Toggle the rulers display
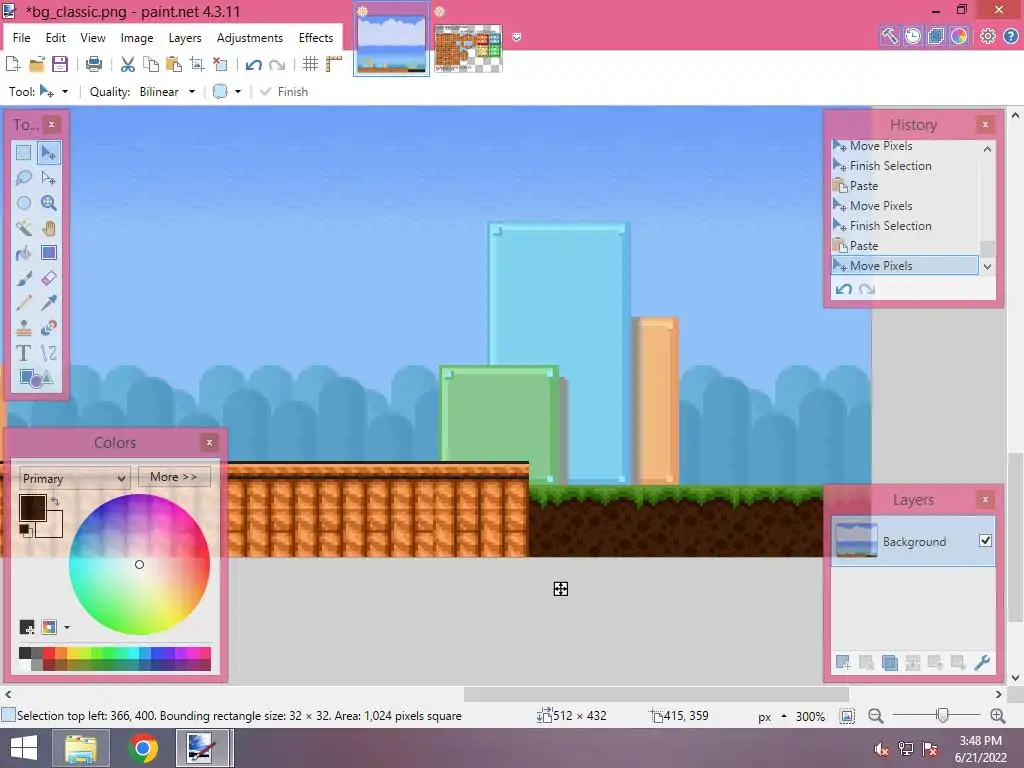1024x768 pixels. click(x=334, y=64)
